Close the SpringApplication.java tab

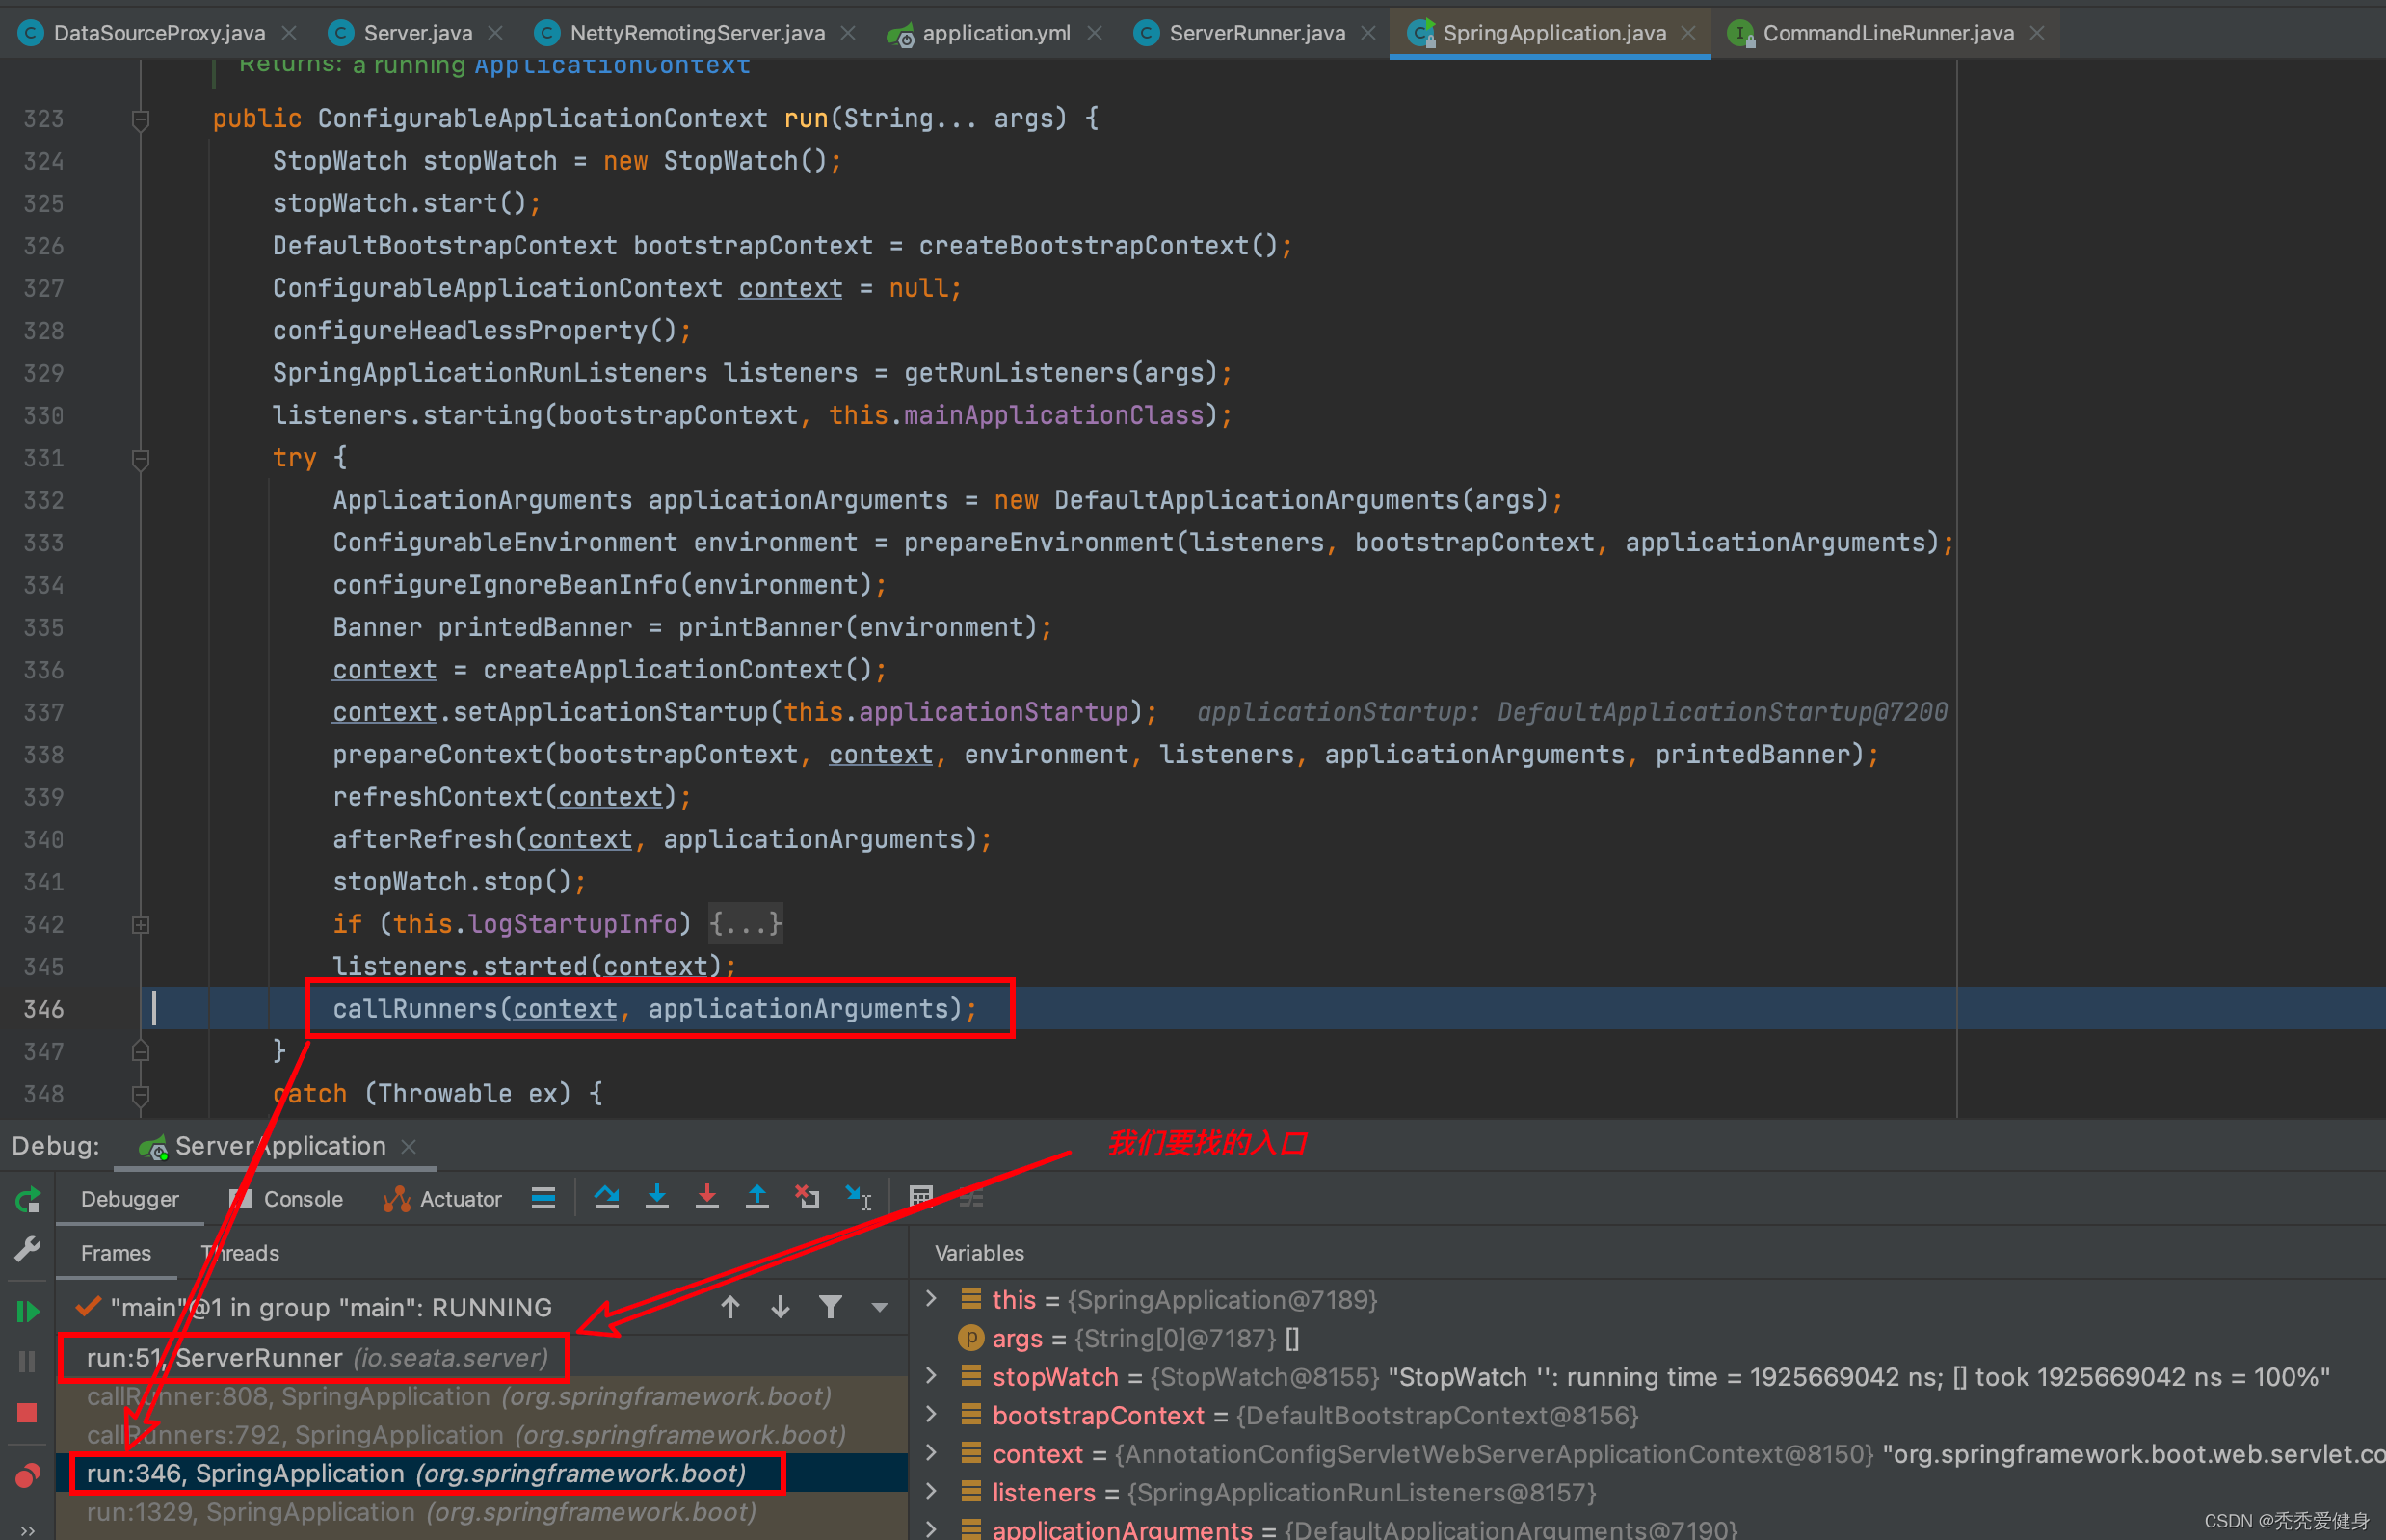coord(1689,33)
